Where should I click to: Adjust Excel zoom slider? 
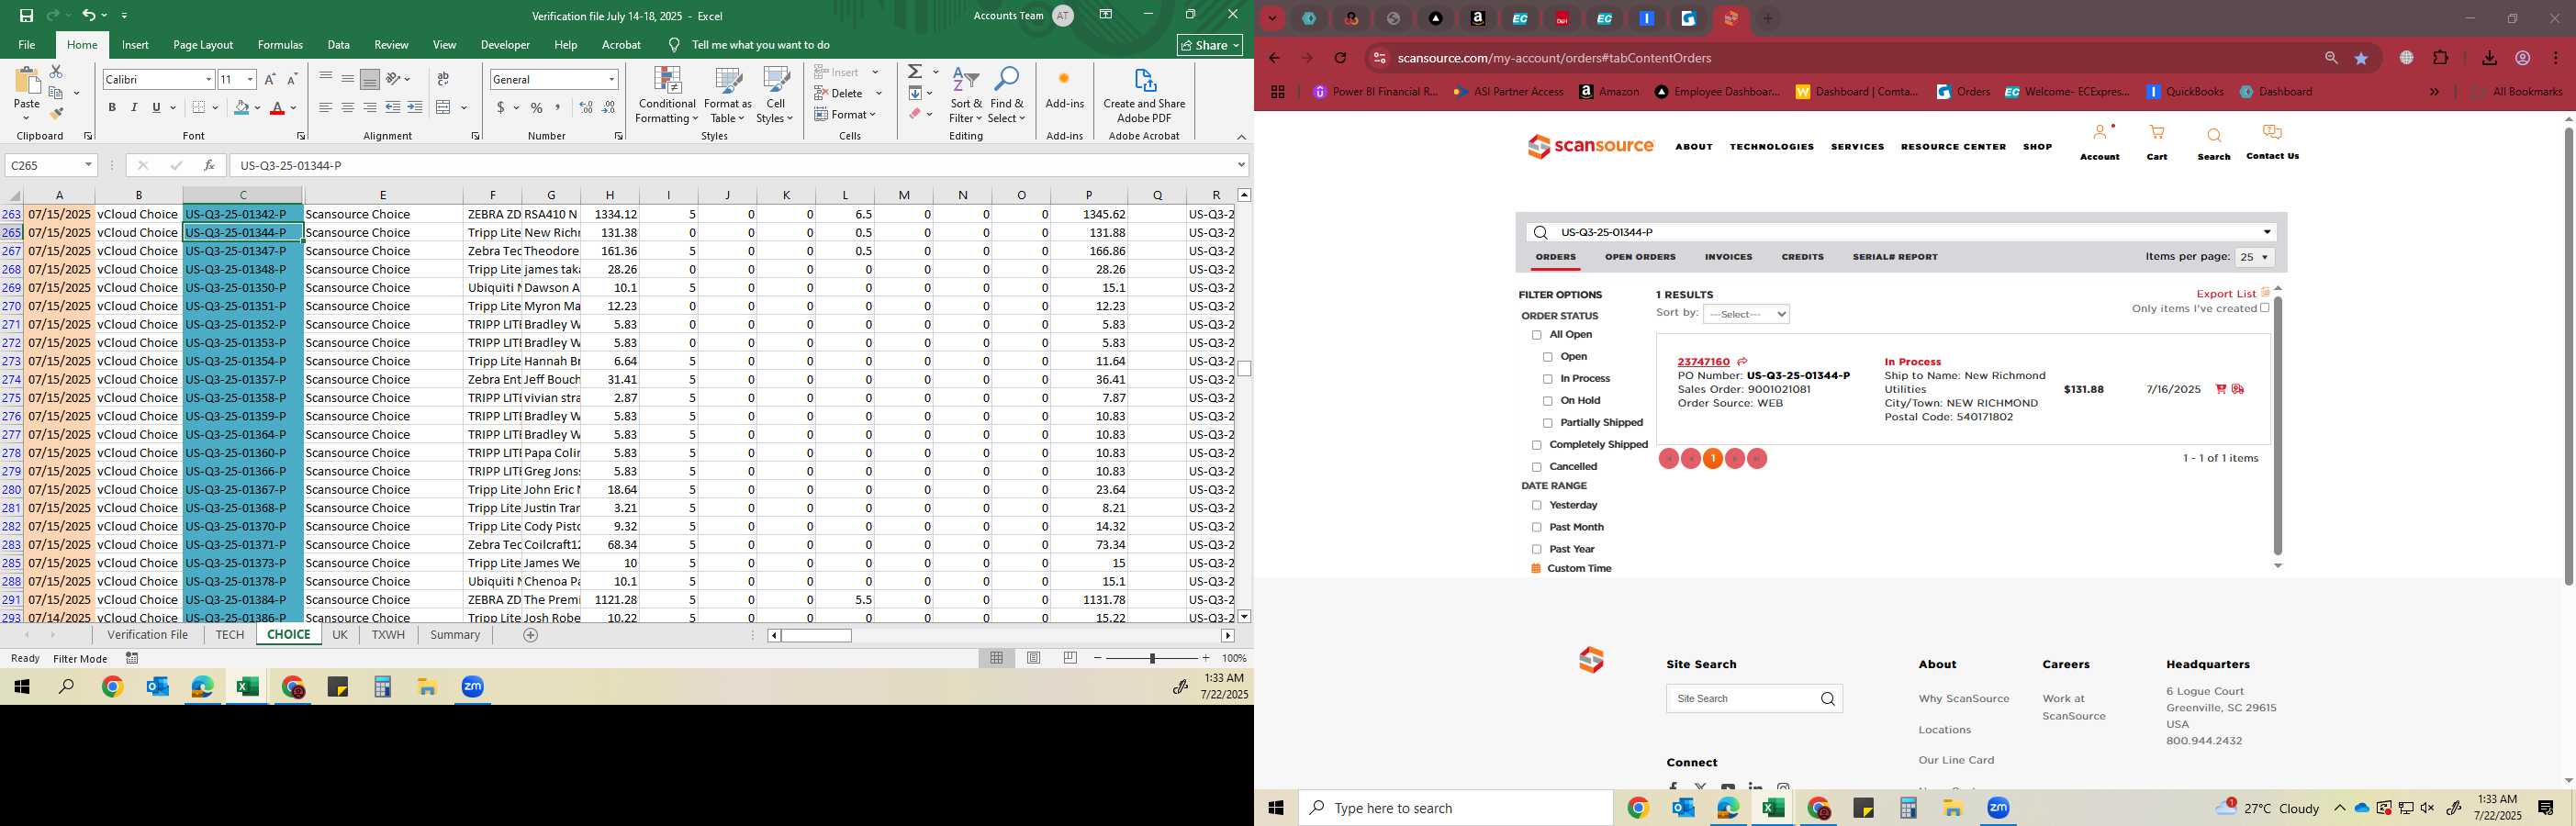pyautogui.click(x=1152, y=658)
